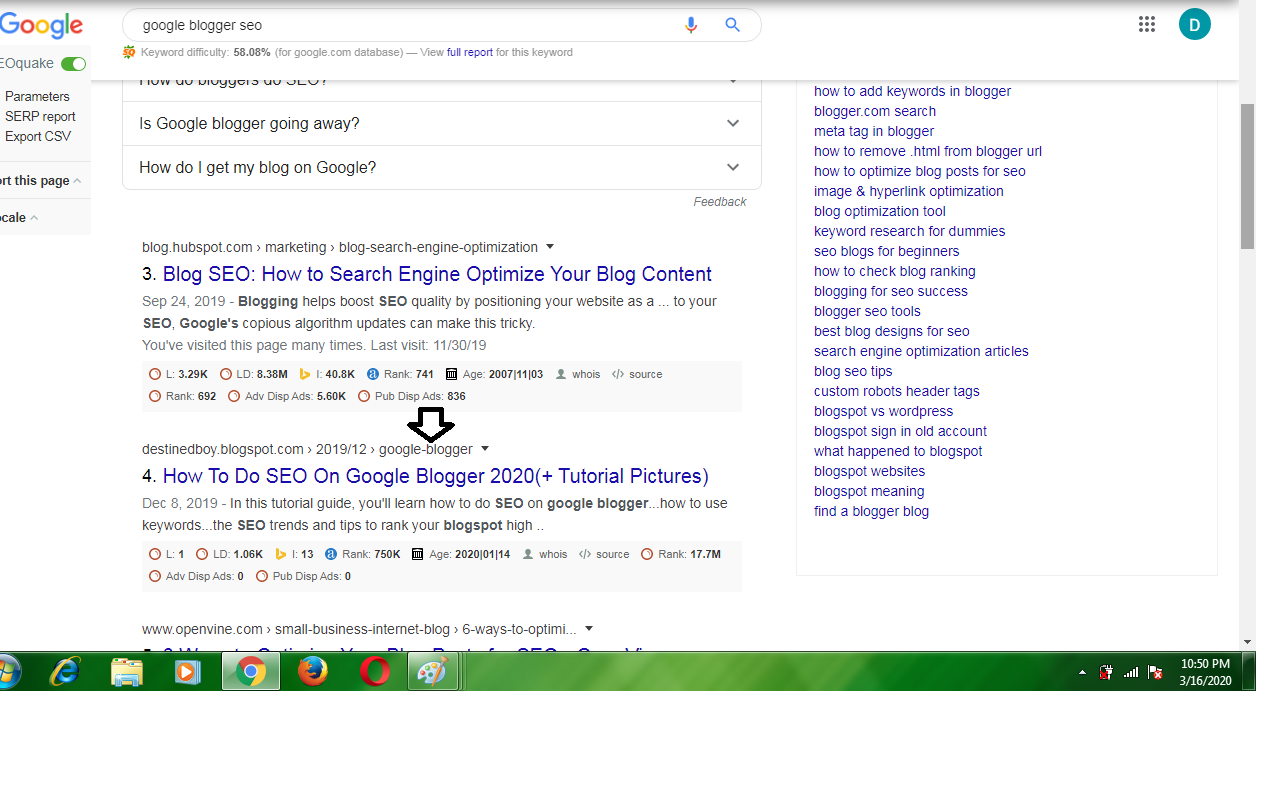Click the Alexa Rank 750K parameter

click(363, 554)
